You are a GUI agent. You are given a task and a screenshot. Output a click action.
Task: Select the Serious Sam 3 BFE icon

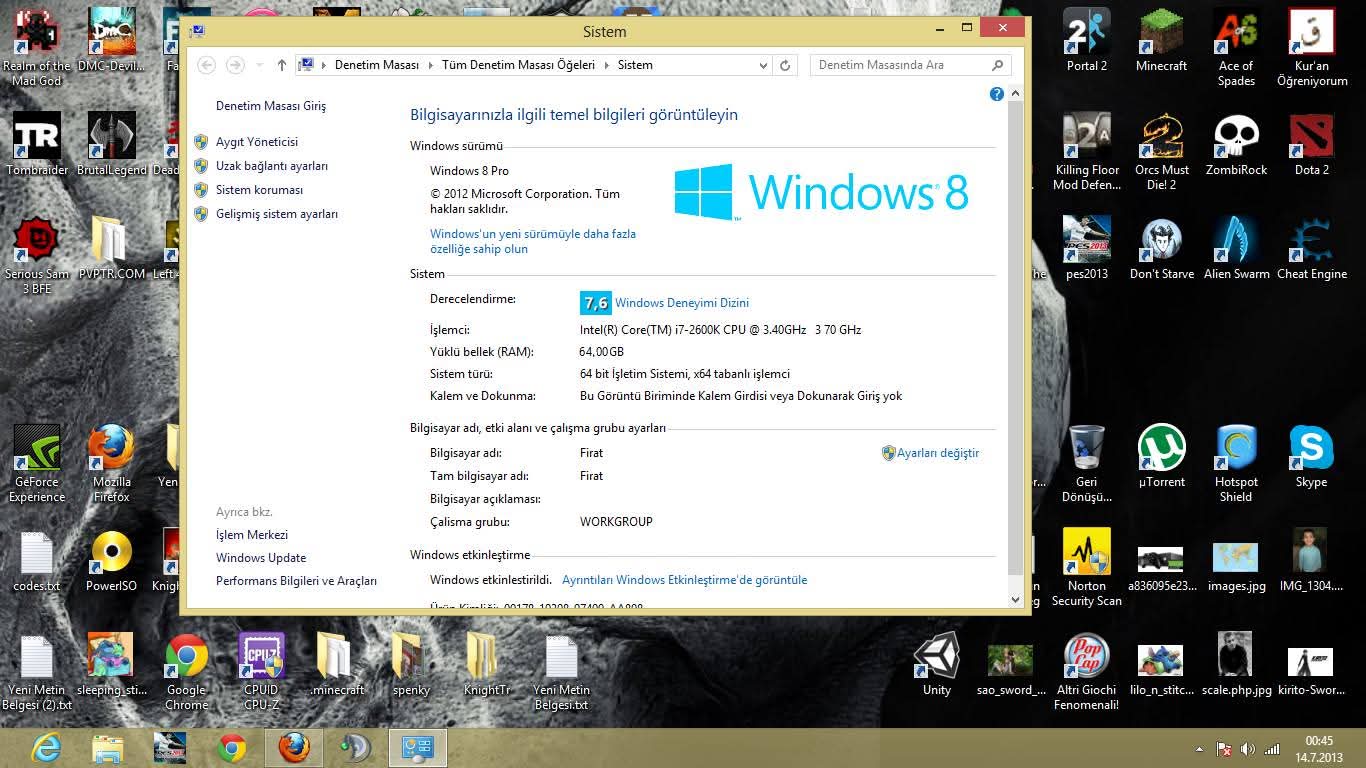(37, 256)
